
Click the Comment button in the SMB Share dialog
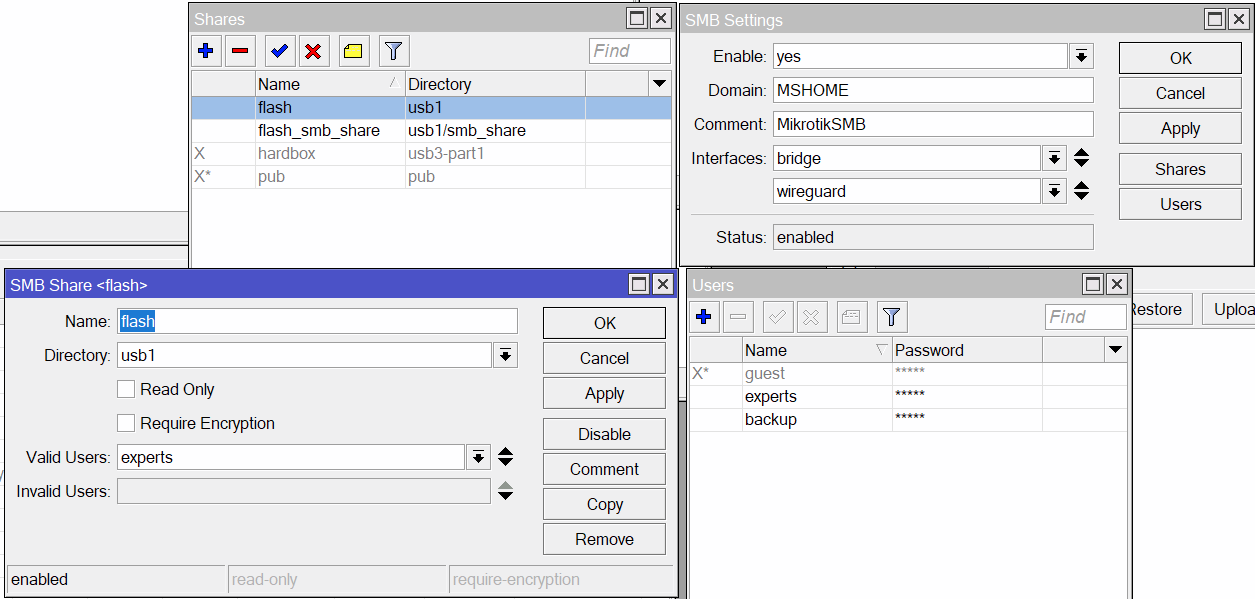click(x=604, y=469)
